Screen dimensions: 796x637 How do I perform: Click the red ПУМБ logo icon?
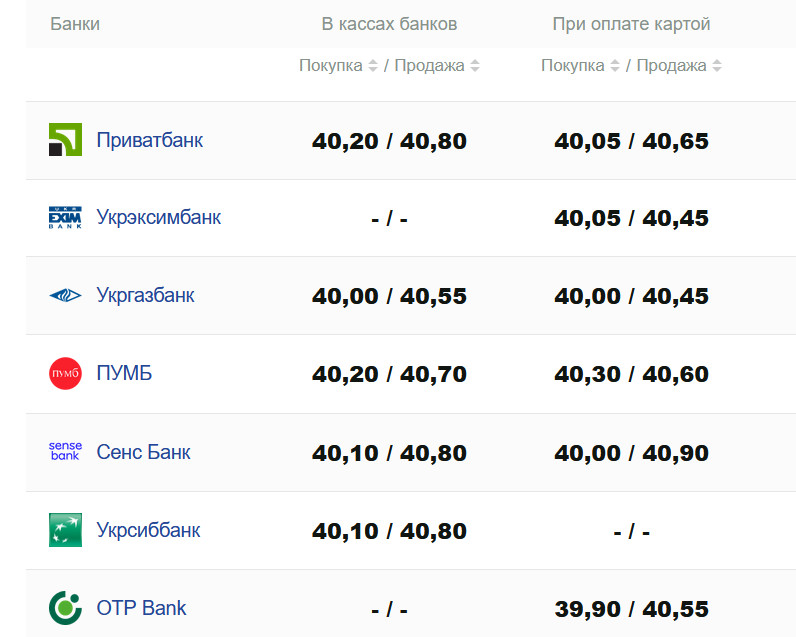pyautogui.click(x=65, y=374)
